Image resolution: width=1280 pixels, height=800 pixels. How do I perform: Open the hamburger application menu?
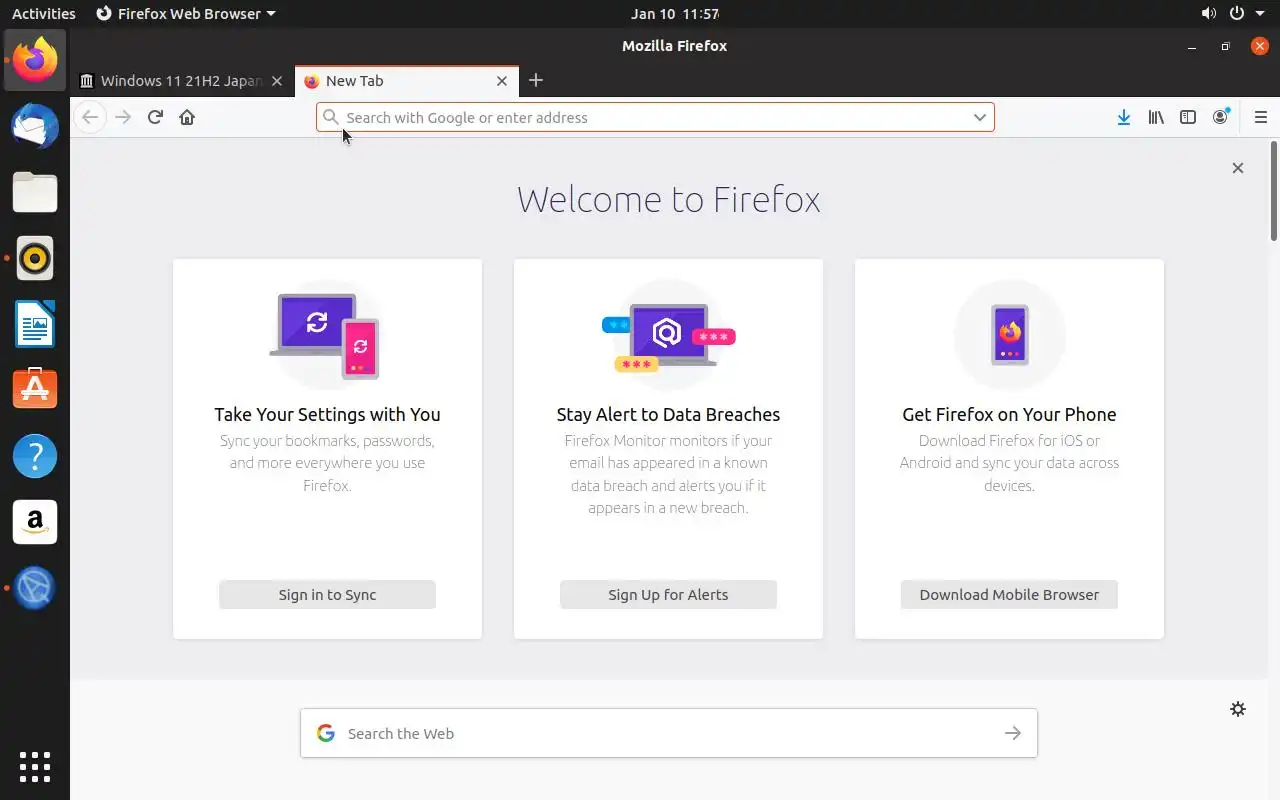coord(1260,117)
